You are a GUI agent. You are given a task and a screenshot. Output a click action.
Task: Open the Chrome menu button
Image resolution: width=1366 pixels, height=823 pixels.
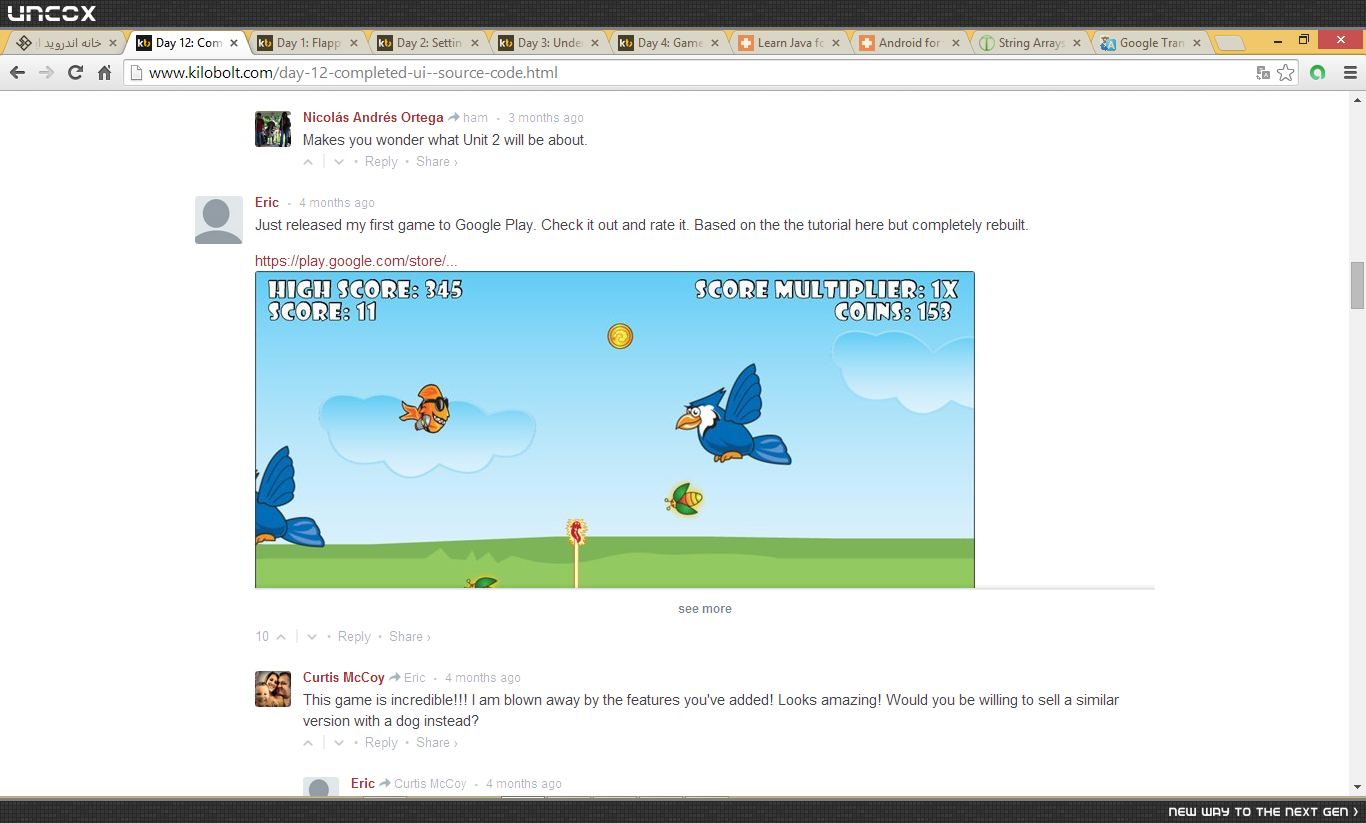pyautogui.click(x=1350, y=72)
